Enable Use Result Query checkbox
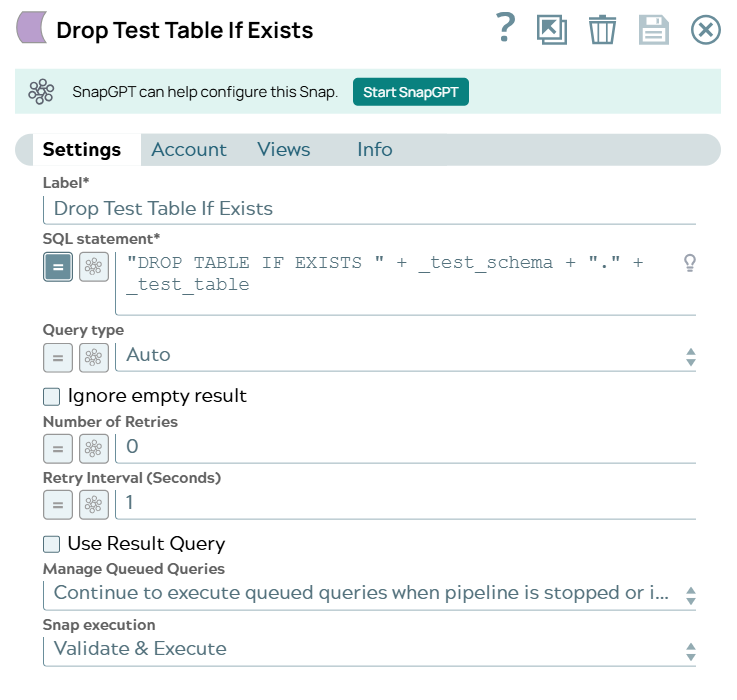 (x=51, y=544)
